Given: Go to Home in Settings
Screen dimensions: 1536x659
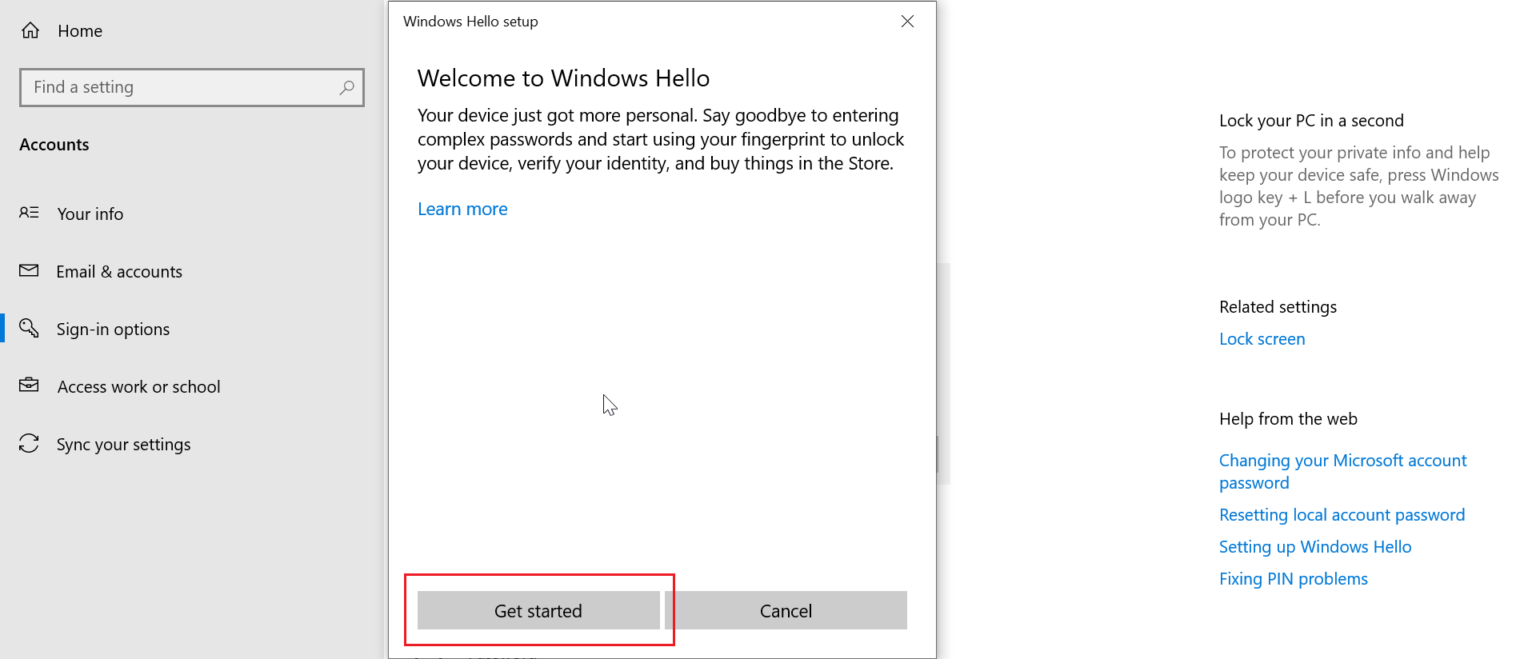Looking at the screenshot, I should tap(80, 31).
